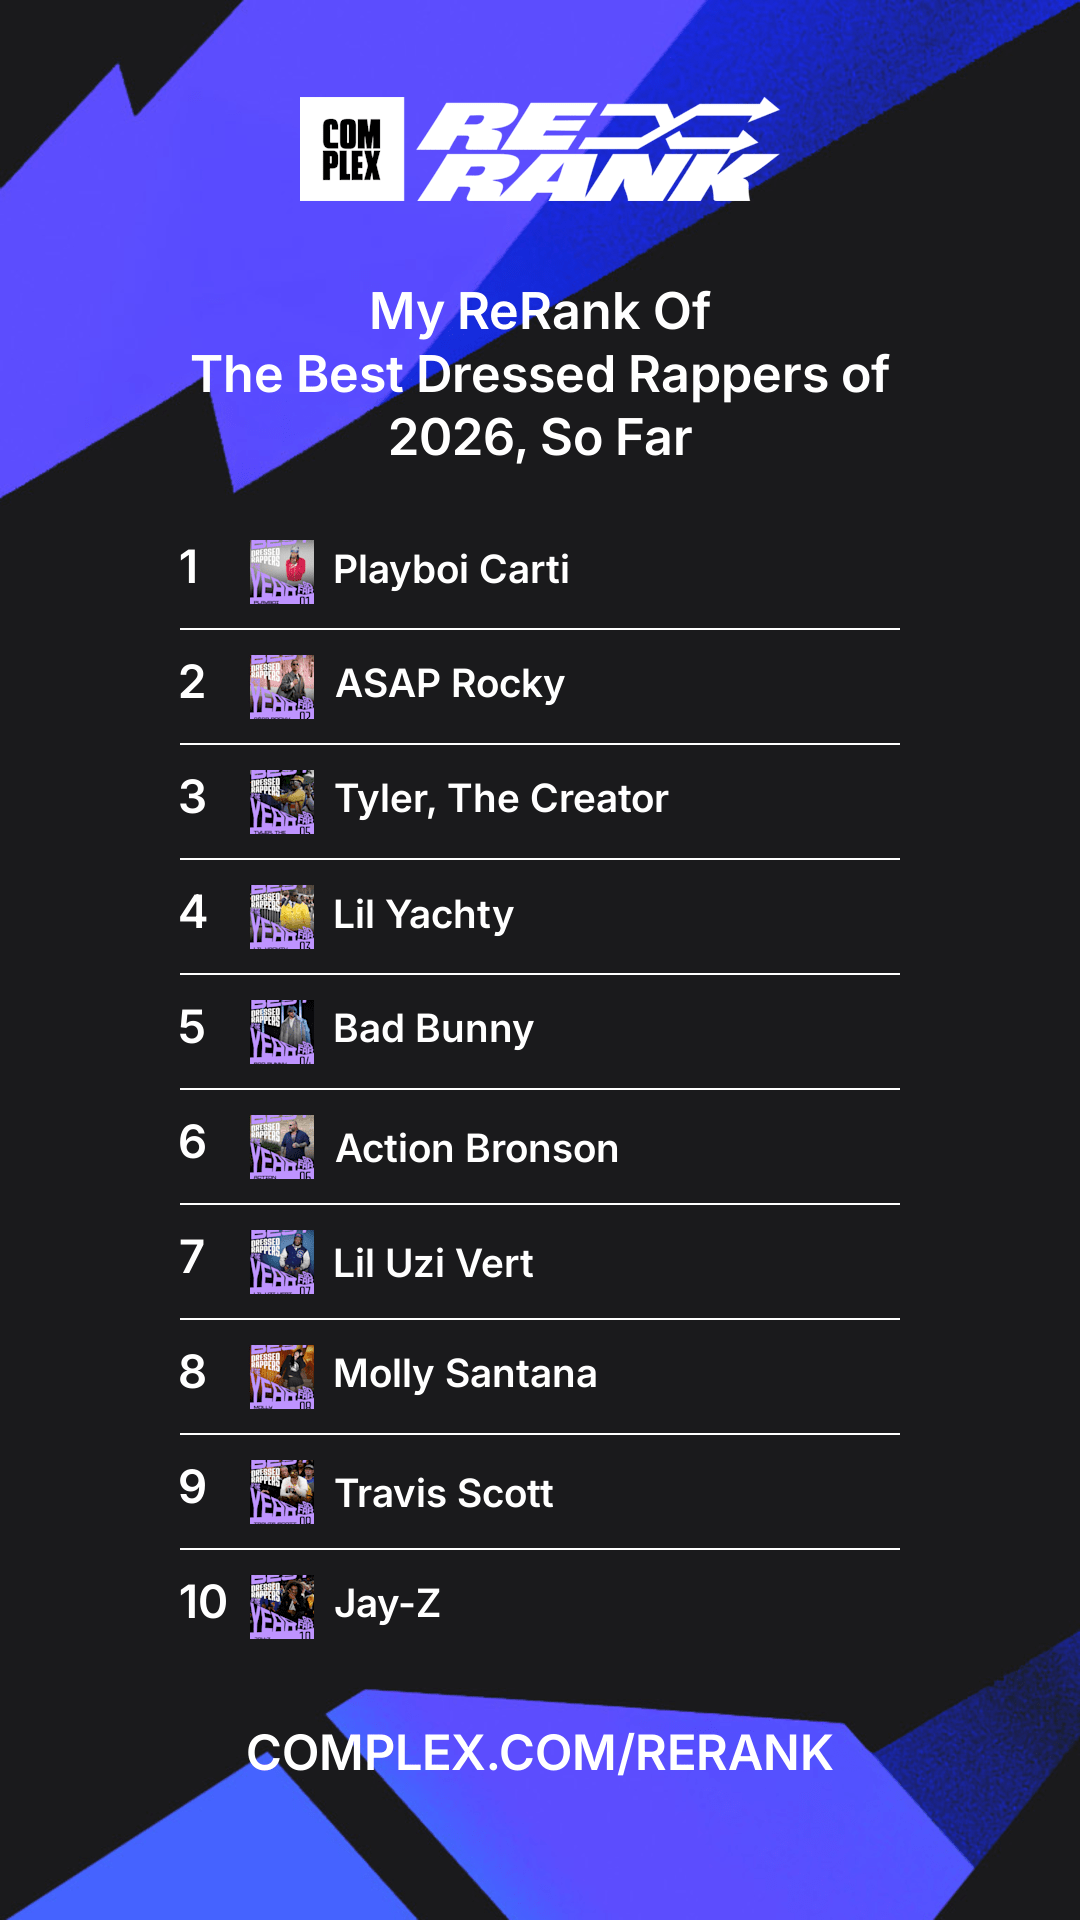Open the Action Bronson thumbnail
The height and width of the screenshot is (1920, 1080).
[x=282, y=1147]
